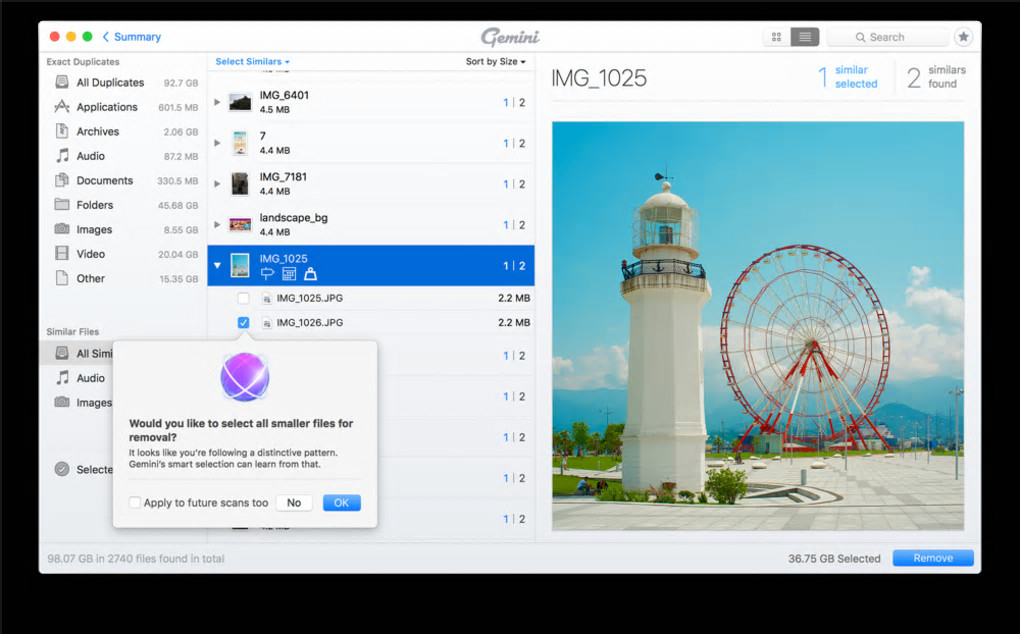
Task: Click the 36.75 GB Selected text
Action: [834, 559]
